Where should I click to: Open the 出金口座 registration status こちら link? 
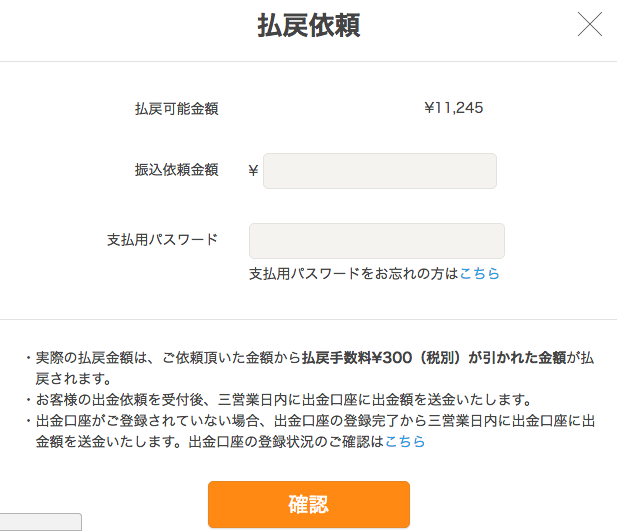click(x=405, y=442)
